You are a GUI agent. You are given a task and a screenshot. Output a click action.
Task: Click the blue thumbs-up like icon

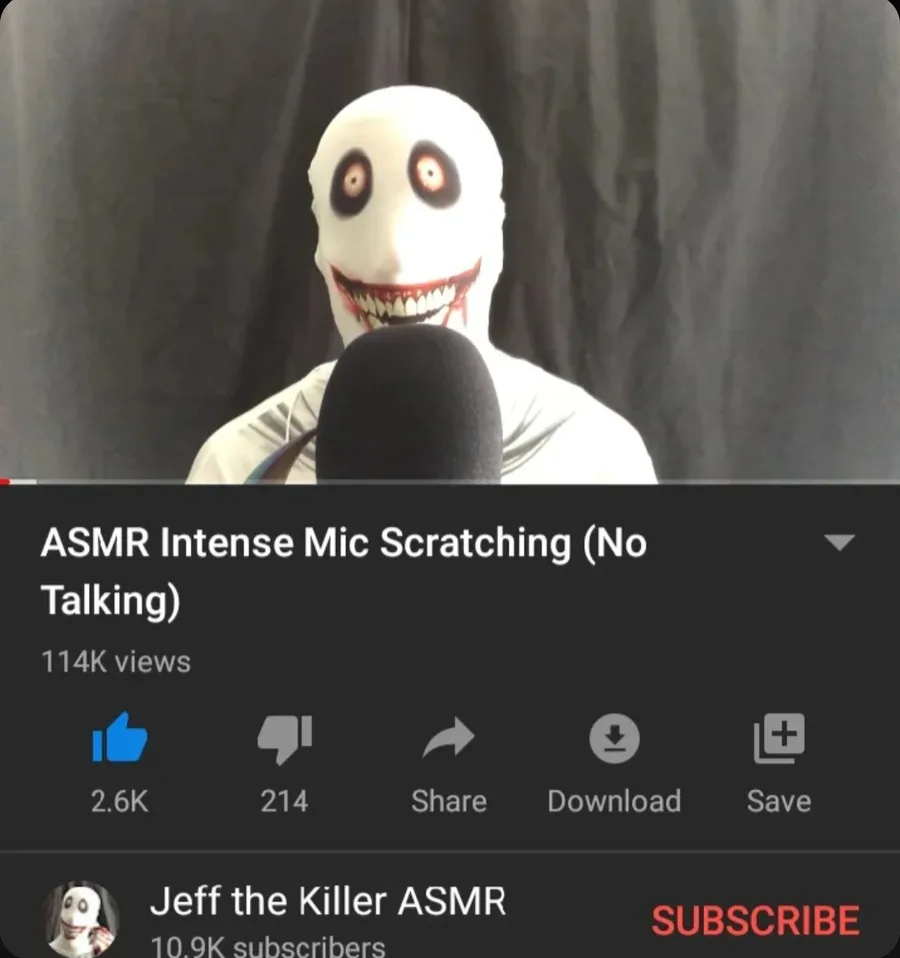click(120, 737)
